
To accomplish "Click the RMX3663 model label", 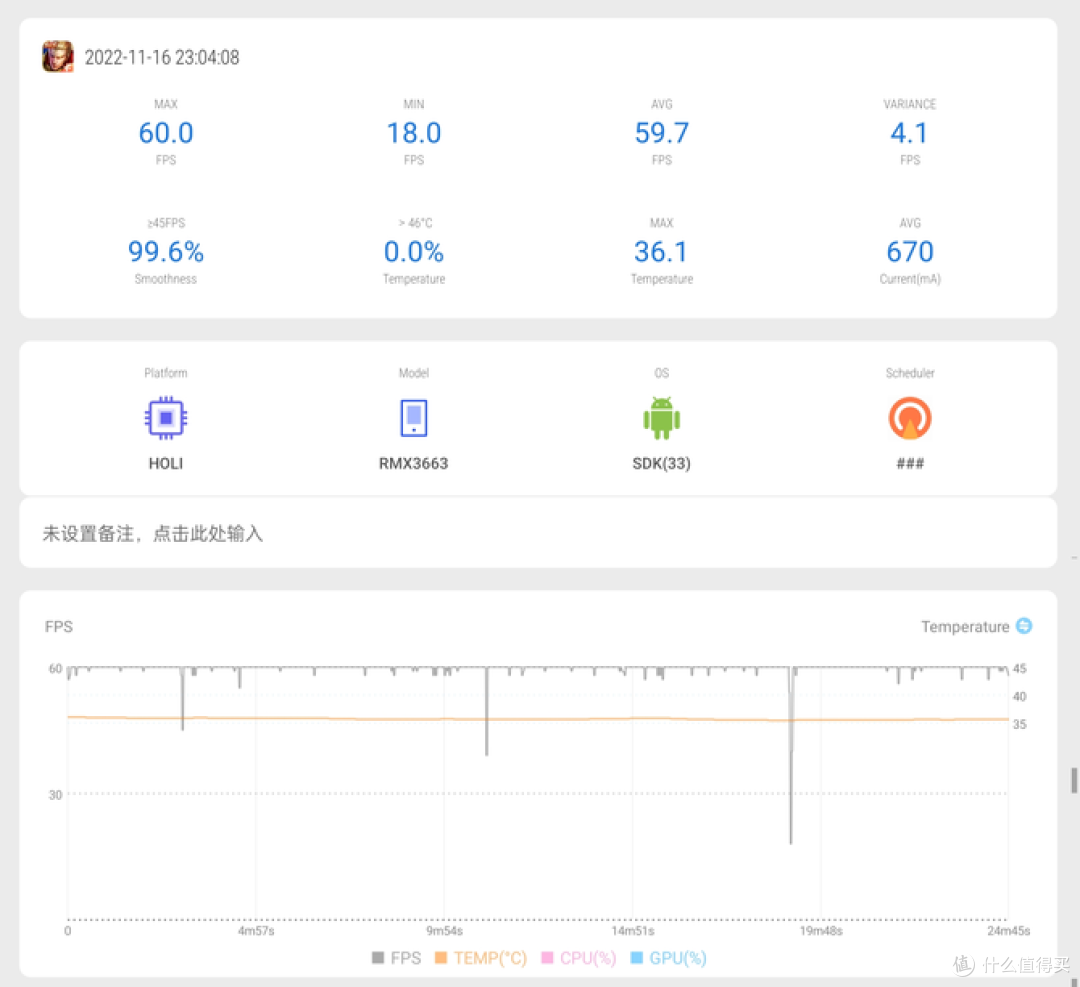I will click(414, 464).
